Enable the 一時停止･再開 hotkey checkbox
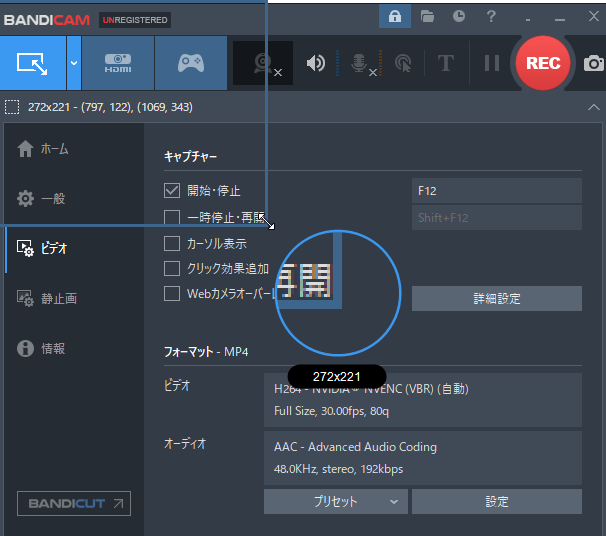 tap(172, 217)
